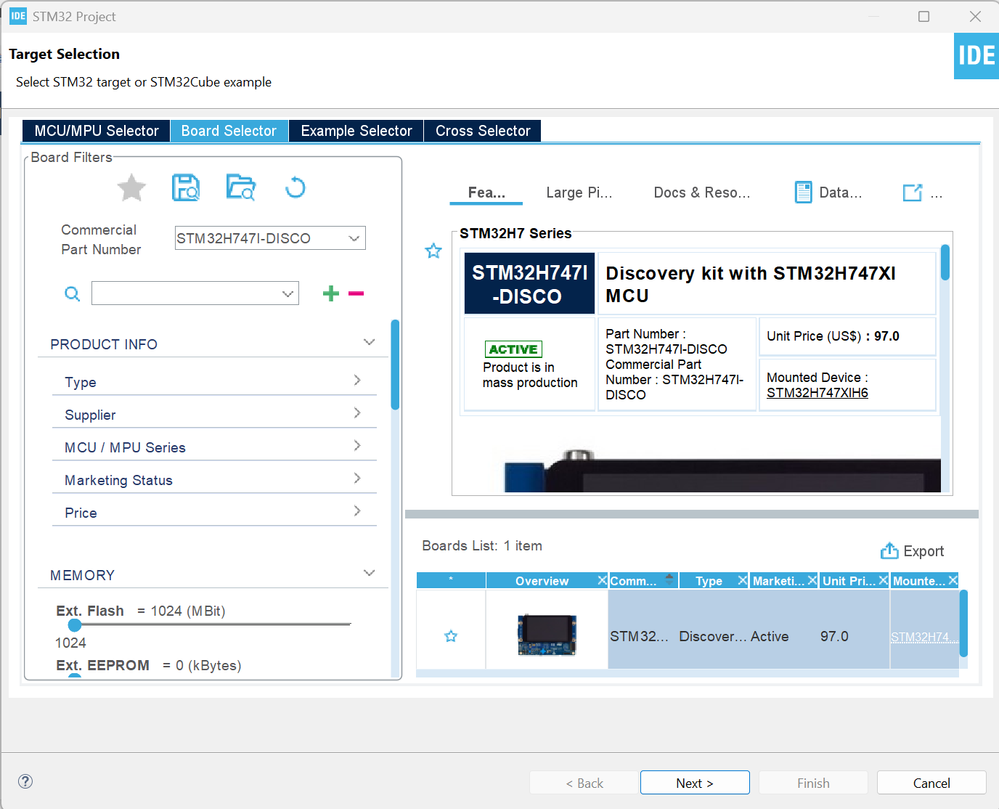Remove the Unit Price column
The image size is (999, 809).
click(x=883, y=580)
